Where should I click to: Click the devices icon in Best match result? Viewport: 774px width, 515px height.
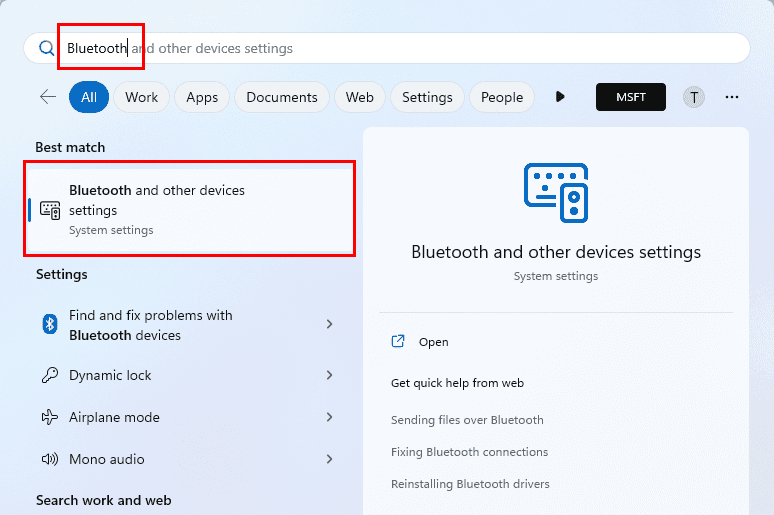point(50,210)
